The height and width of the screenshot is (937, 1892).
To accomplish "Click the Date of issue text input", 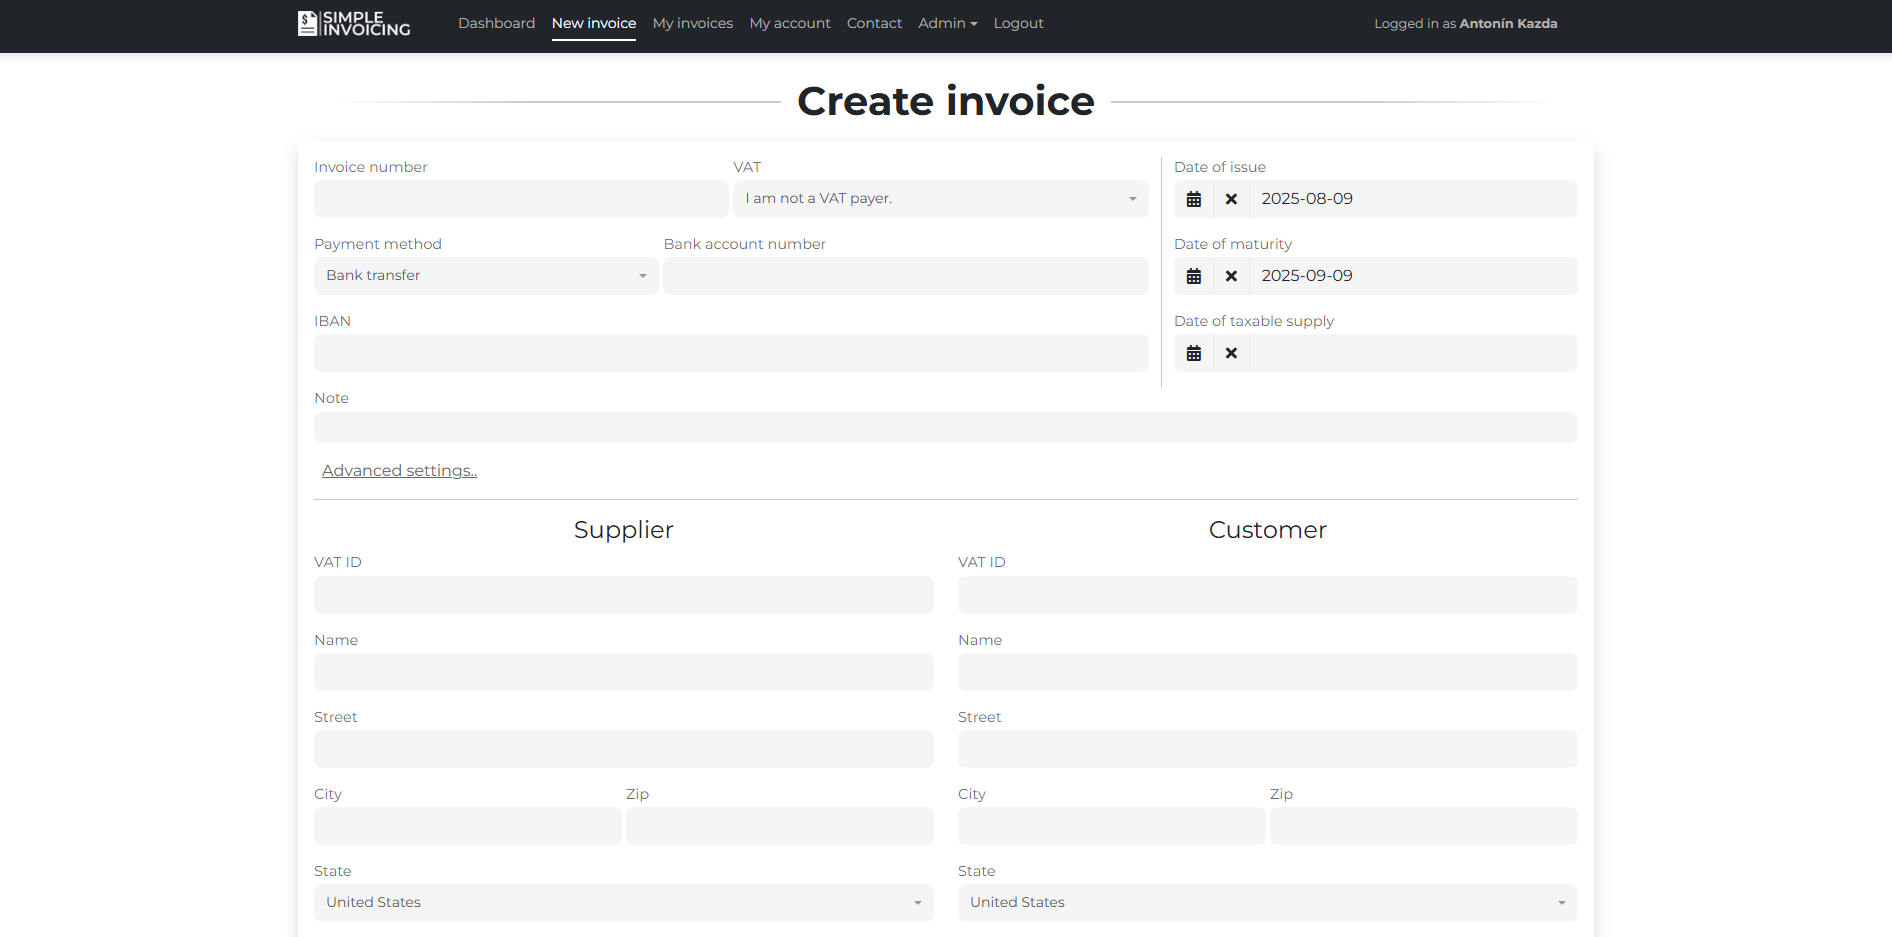I will [x=1413, y=199].
